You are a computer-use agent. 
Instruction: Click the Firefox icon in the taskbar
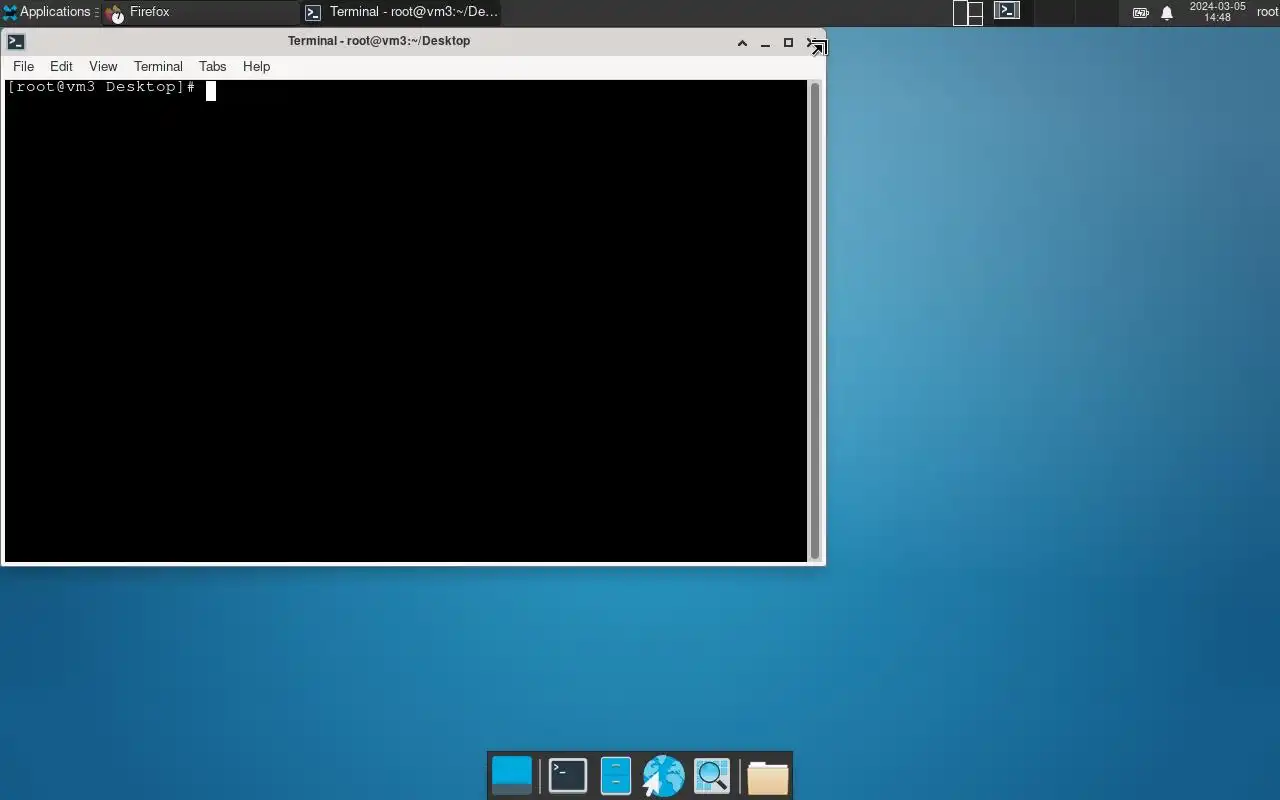click(116, 13)
